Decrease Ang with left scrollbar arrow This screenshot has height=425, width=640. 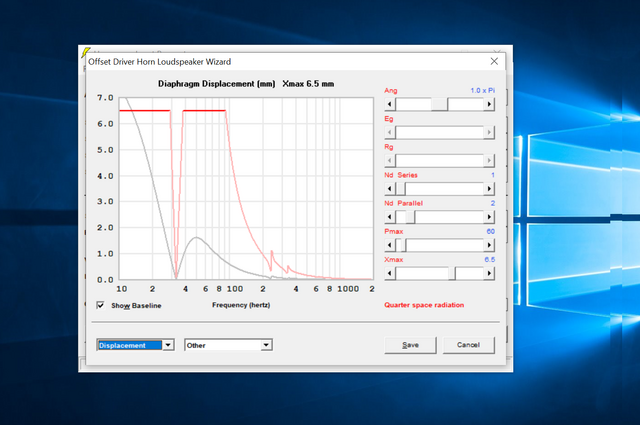[x=390, y=104]
